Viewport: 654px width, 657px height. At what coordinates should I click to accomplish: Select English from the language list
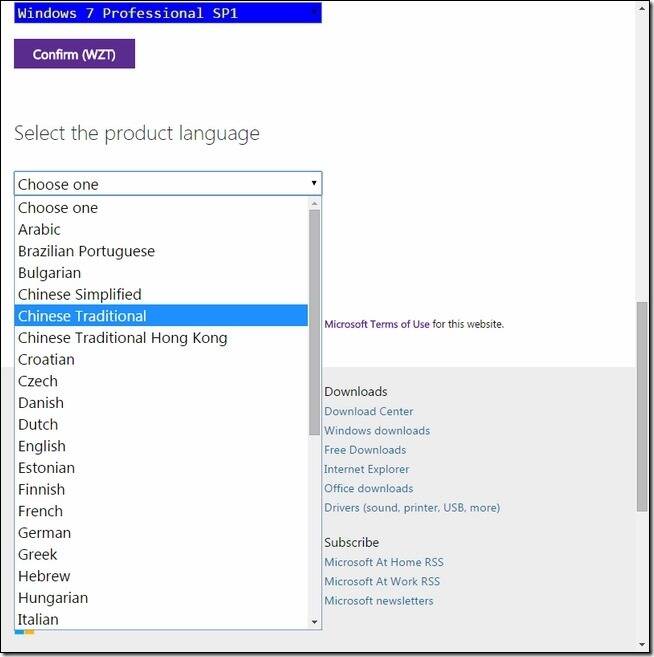(x=161, y=446)
